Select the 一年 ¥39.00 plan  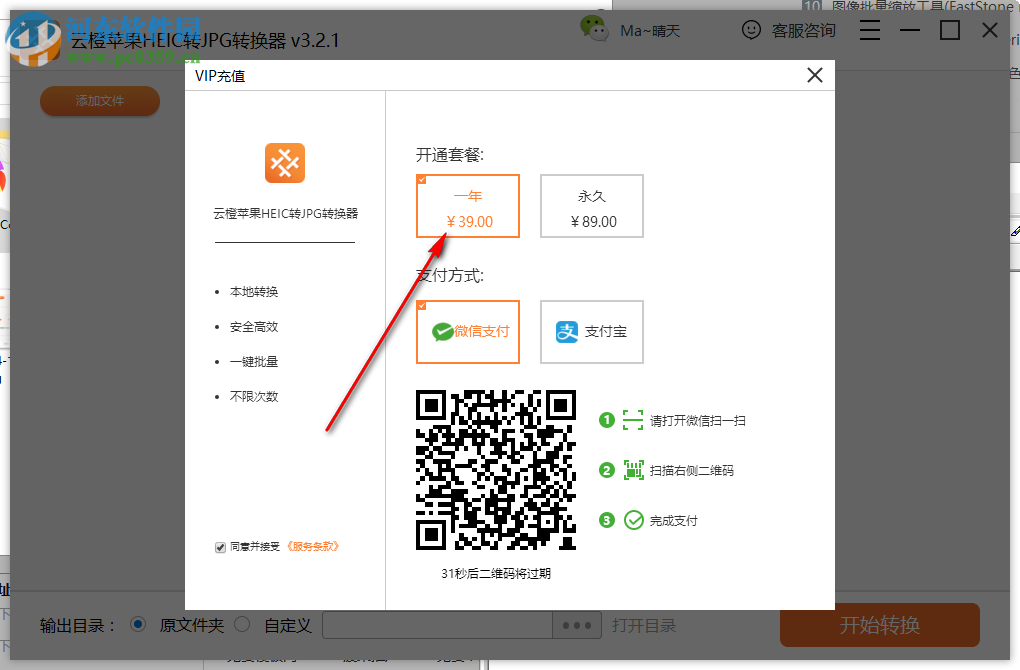click(467, 206)
